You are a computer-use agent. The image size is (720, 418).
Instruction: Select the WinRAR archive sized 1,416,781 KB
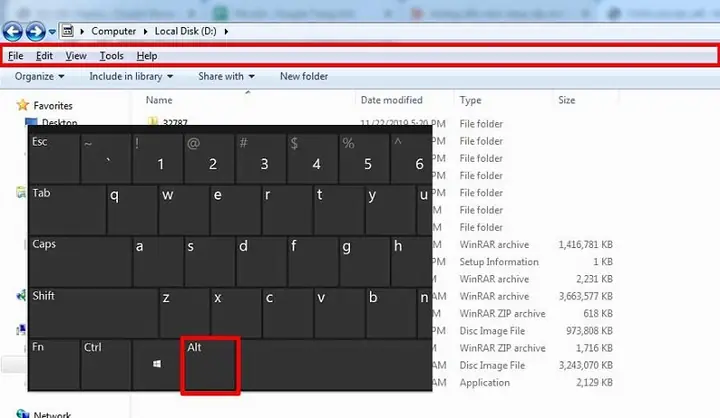(x=494, y=245)
